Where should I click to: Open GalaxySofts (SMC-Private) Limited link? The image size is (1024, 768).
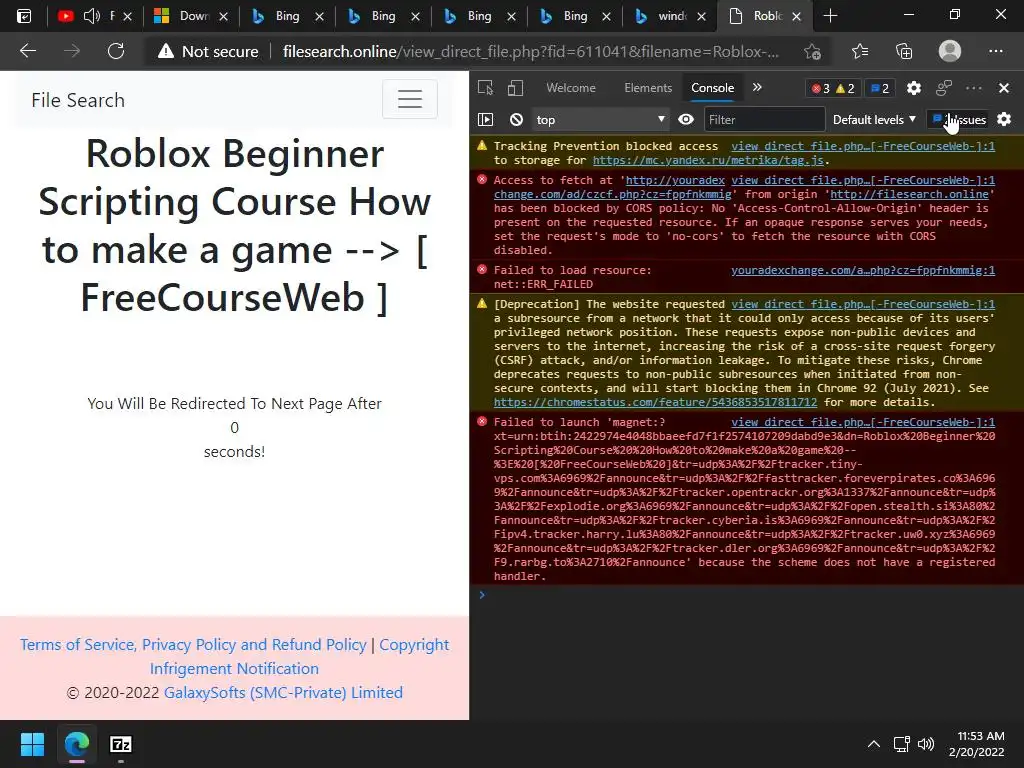click(x=283, y=692)
